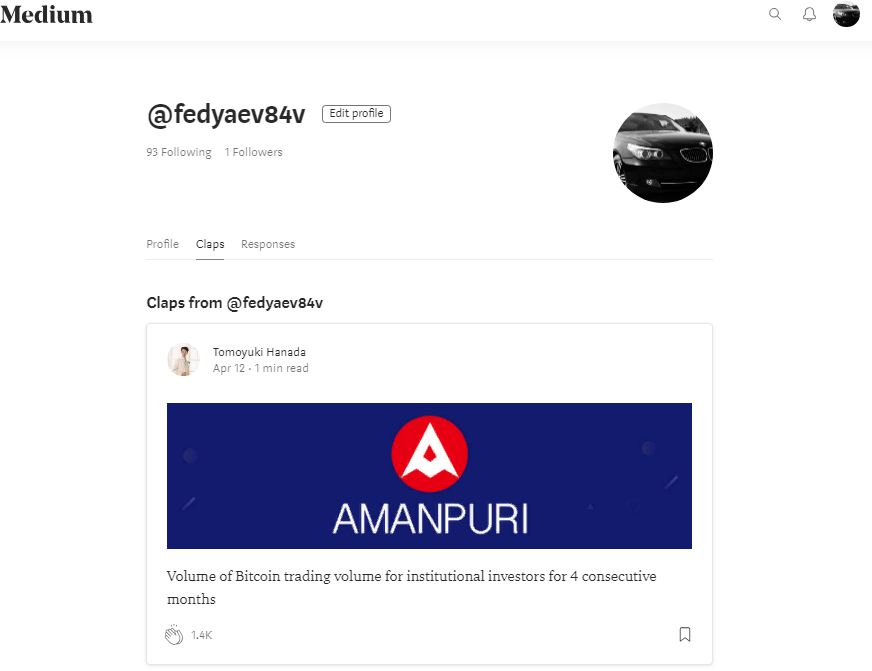Open Tomoyuki Hanada author name link
This screenshot has height=671, width=872.
(x=259, y=352)
